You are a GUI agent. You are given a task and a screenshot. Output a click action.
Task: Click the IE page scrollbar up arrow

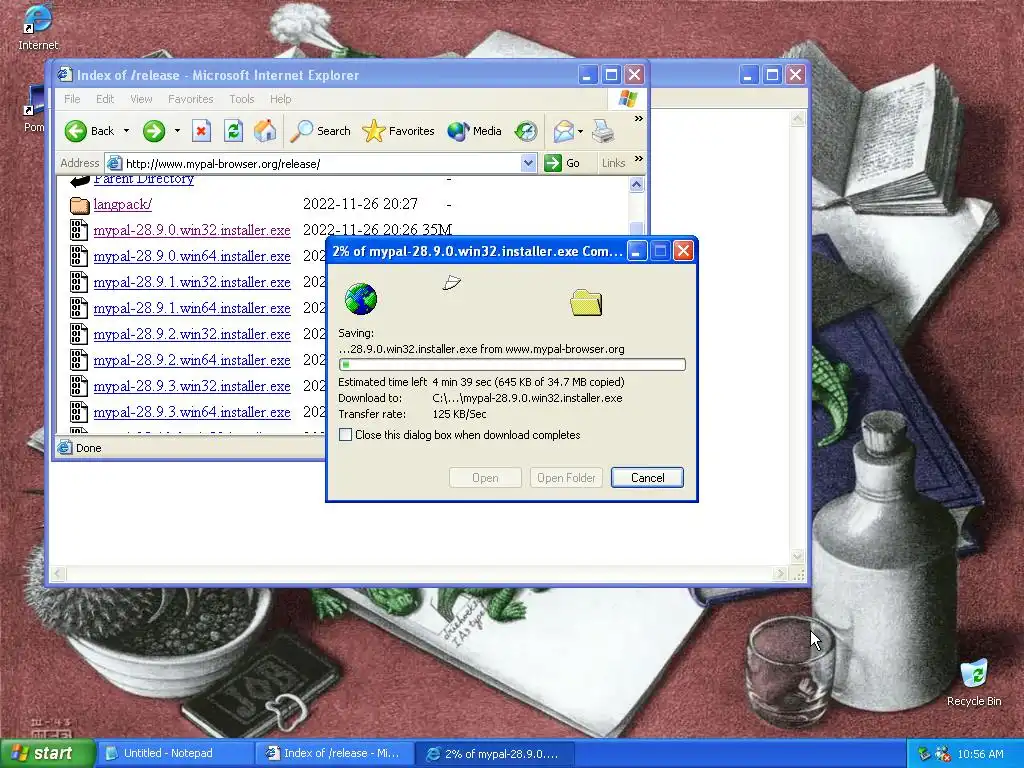637,185
